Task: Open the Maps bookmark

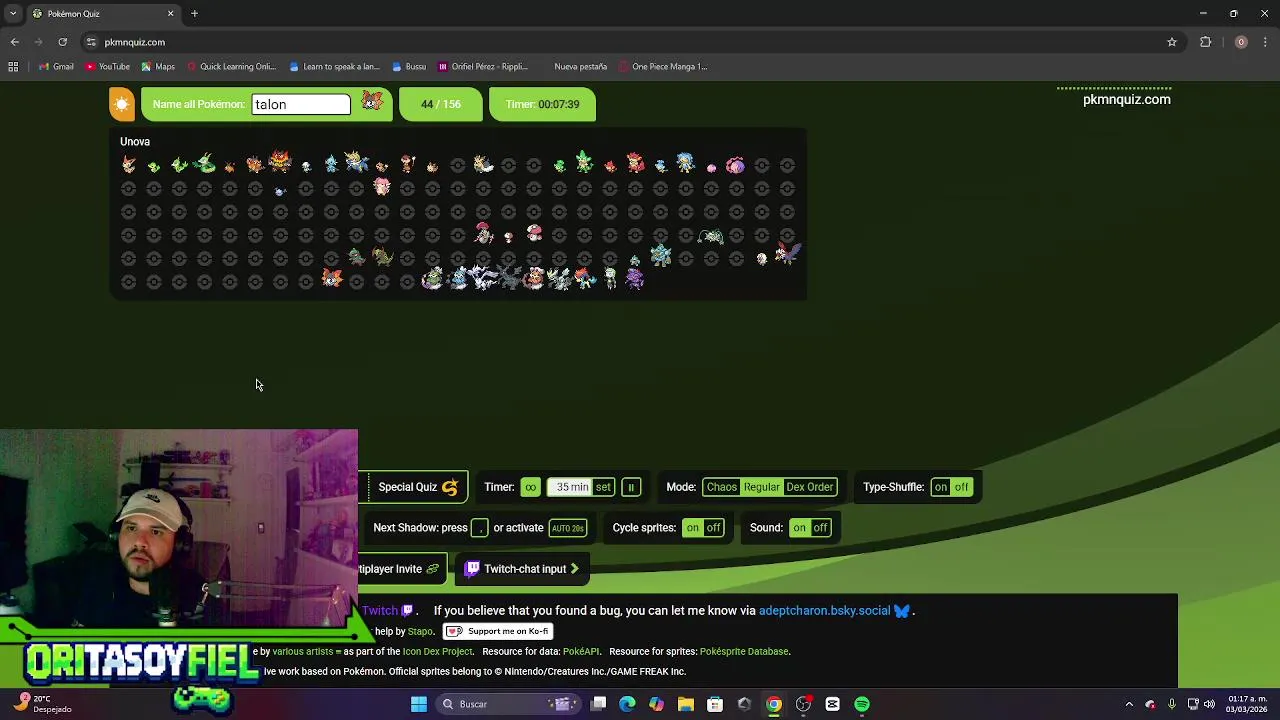Action: click(x=158, y=67)
